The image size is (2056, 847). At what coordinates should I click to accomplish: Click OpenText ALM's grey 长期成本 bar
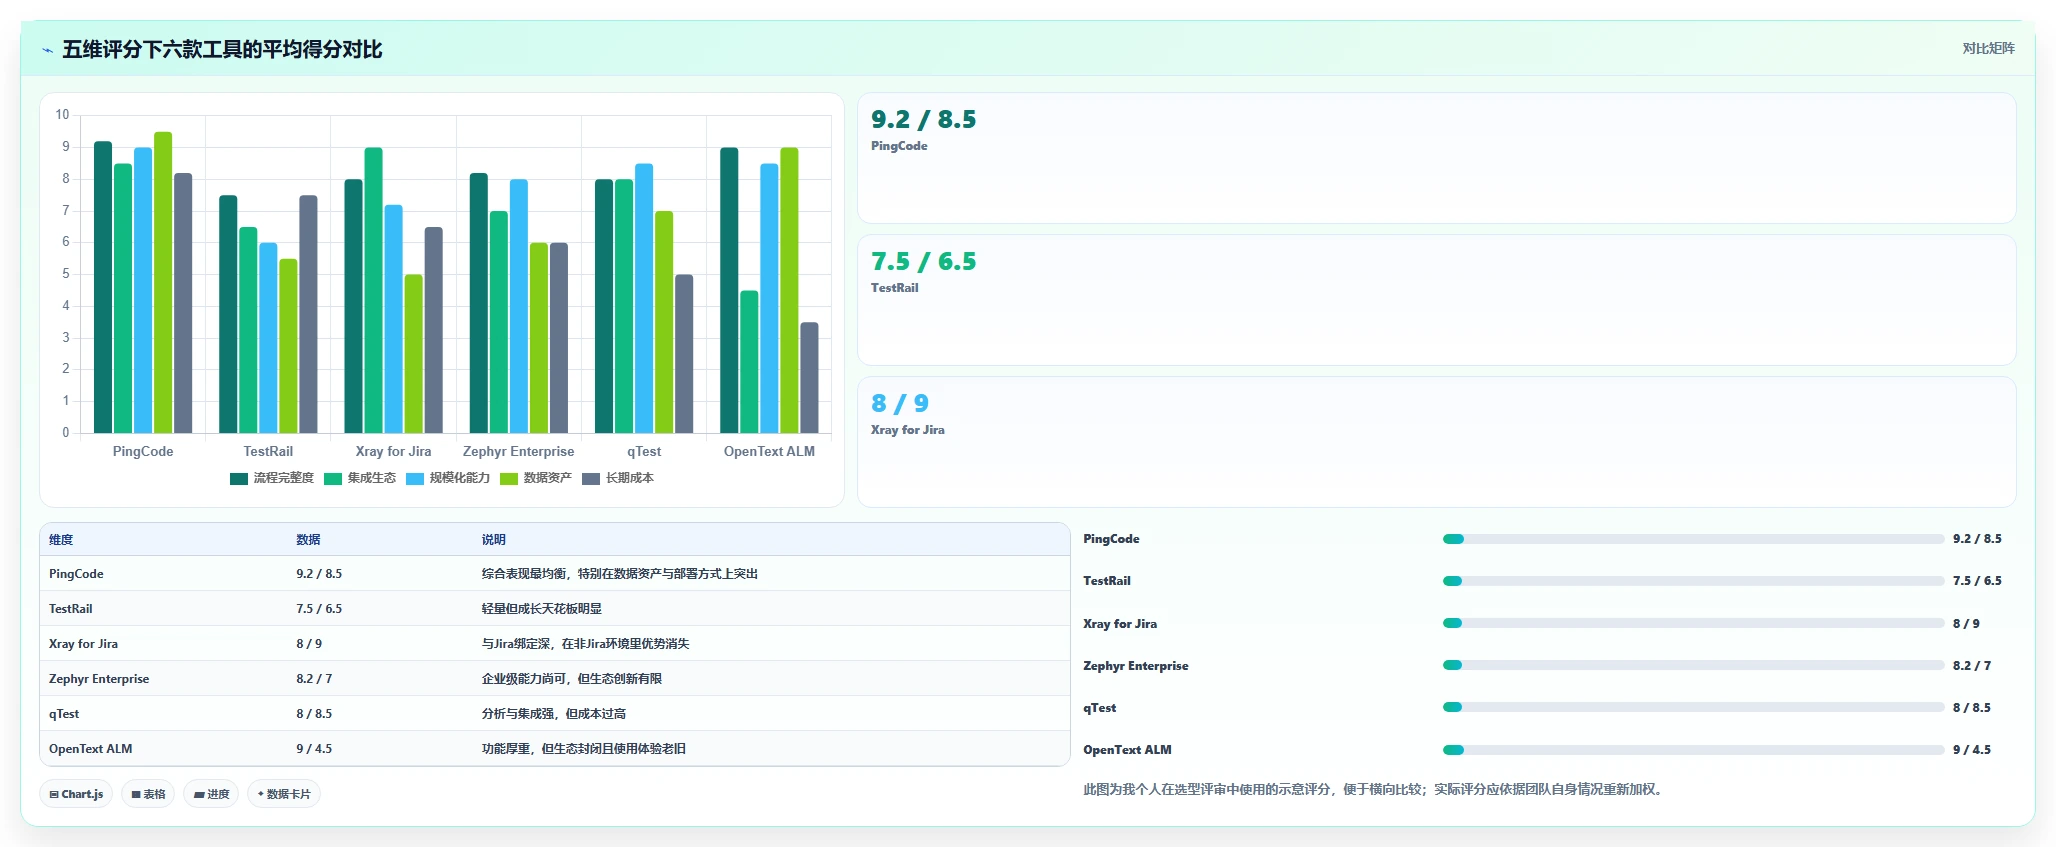809,378
